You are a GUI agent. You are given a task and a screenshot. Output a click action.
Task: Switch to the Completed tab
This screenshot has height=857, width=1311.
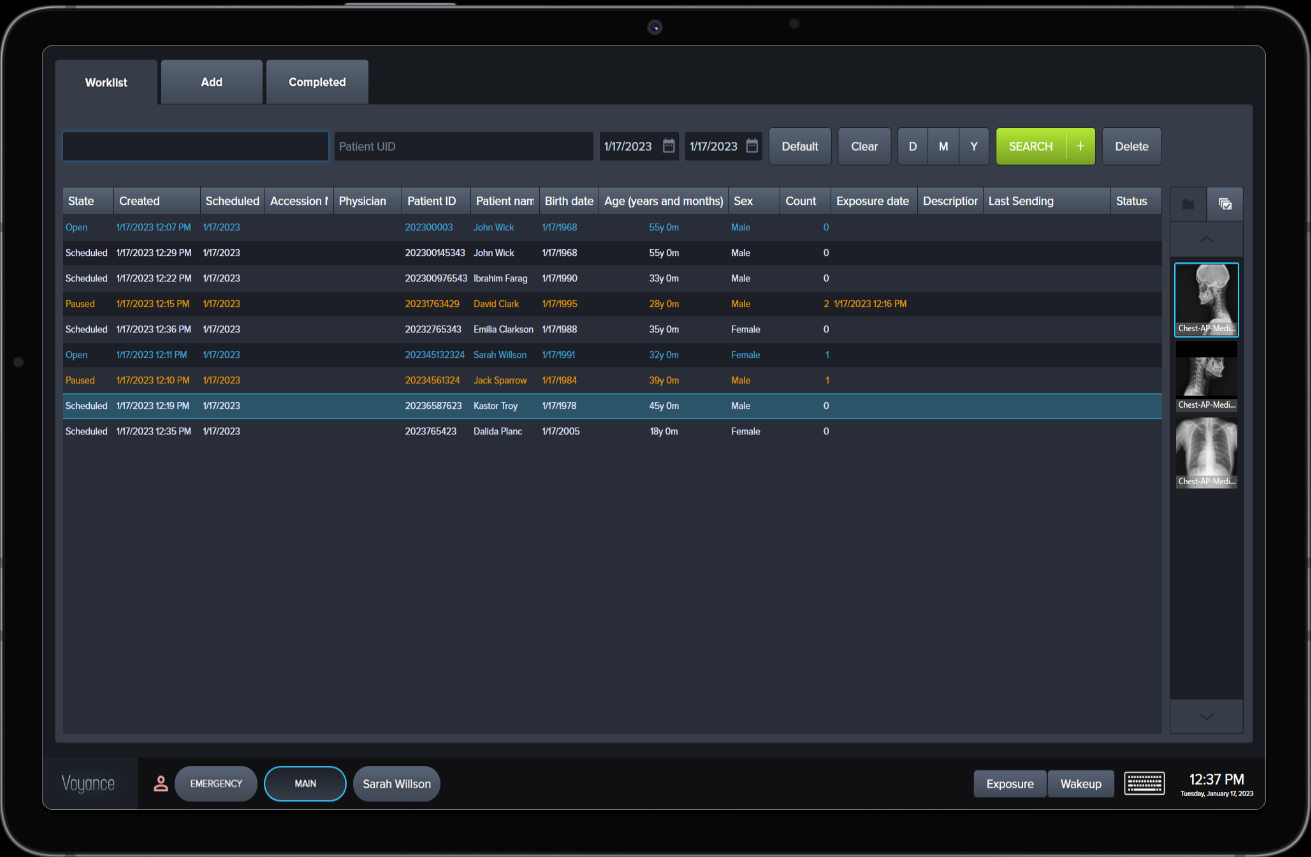point(317,82)
